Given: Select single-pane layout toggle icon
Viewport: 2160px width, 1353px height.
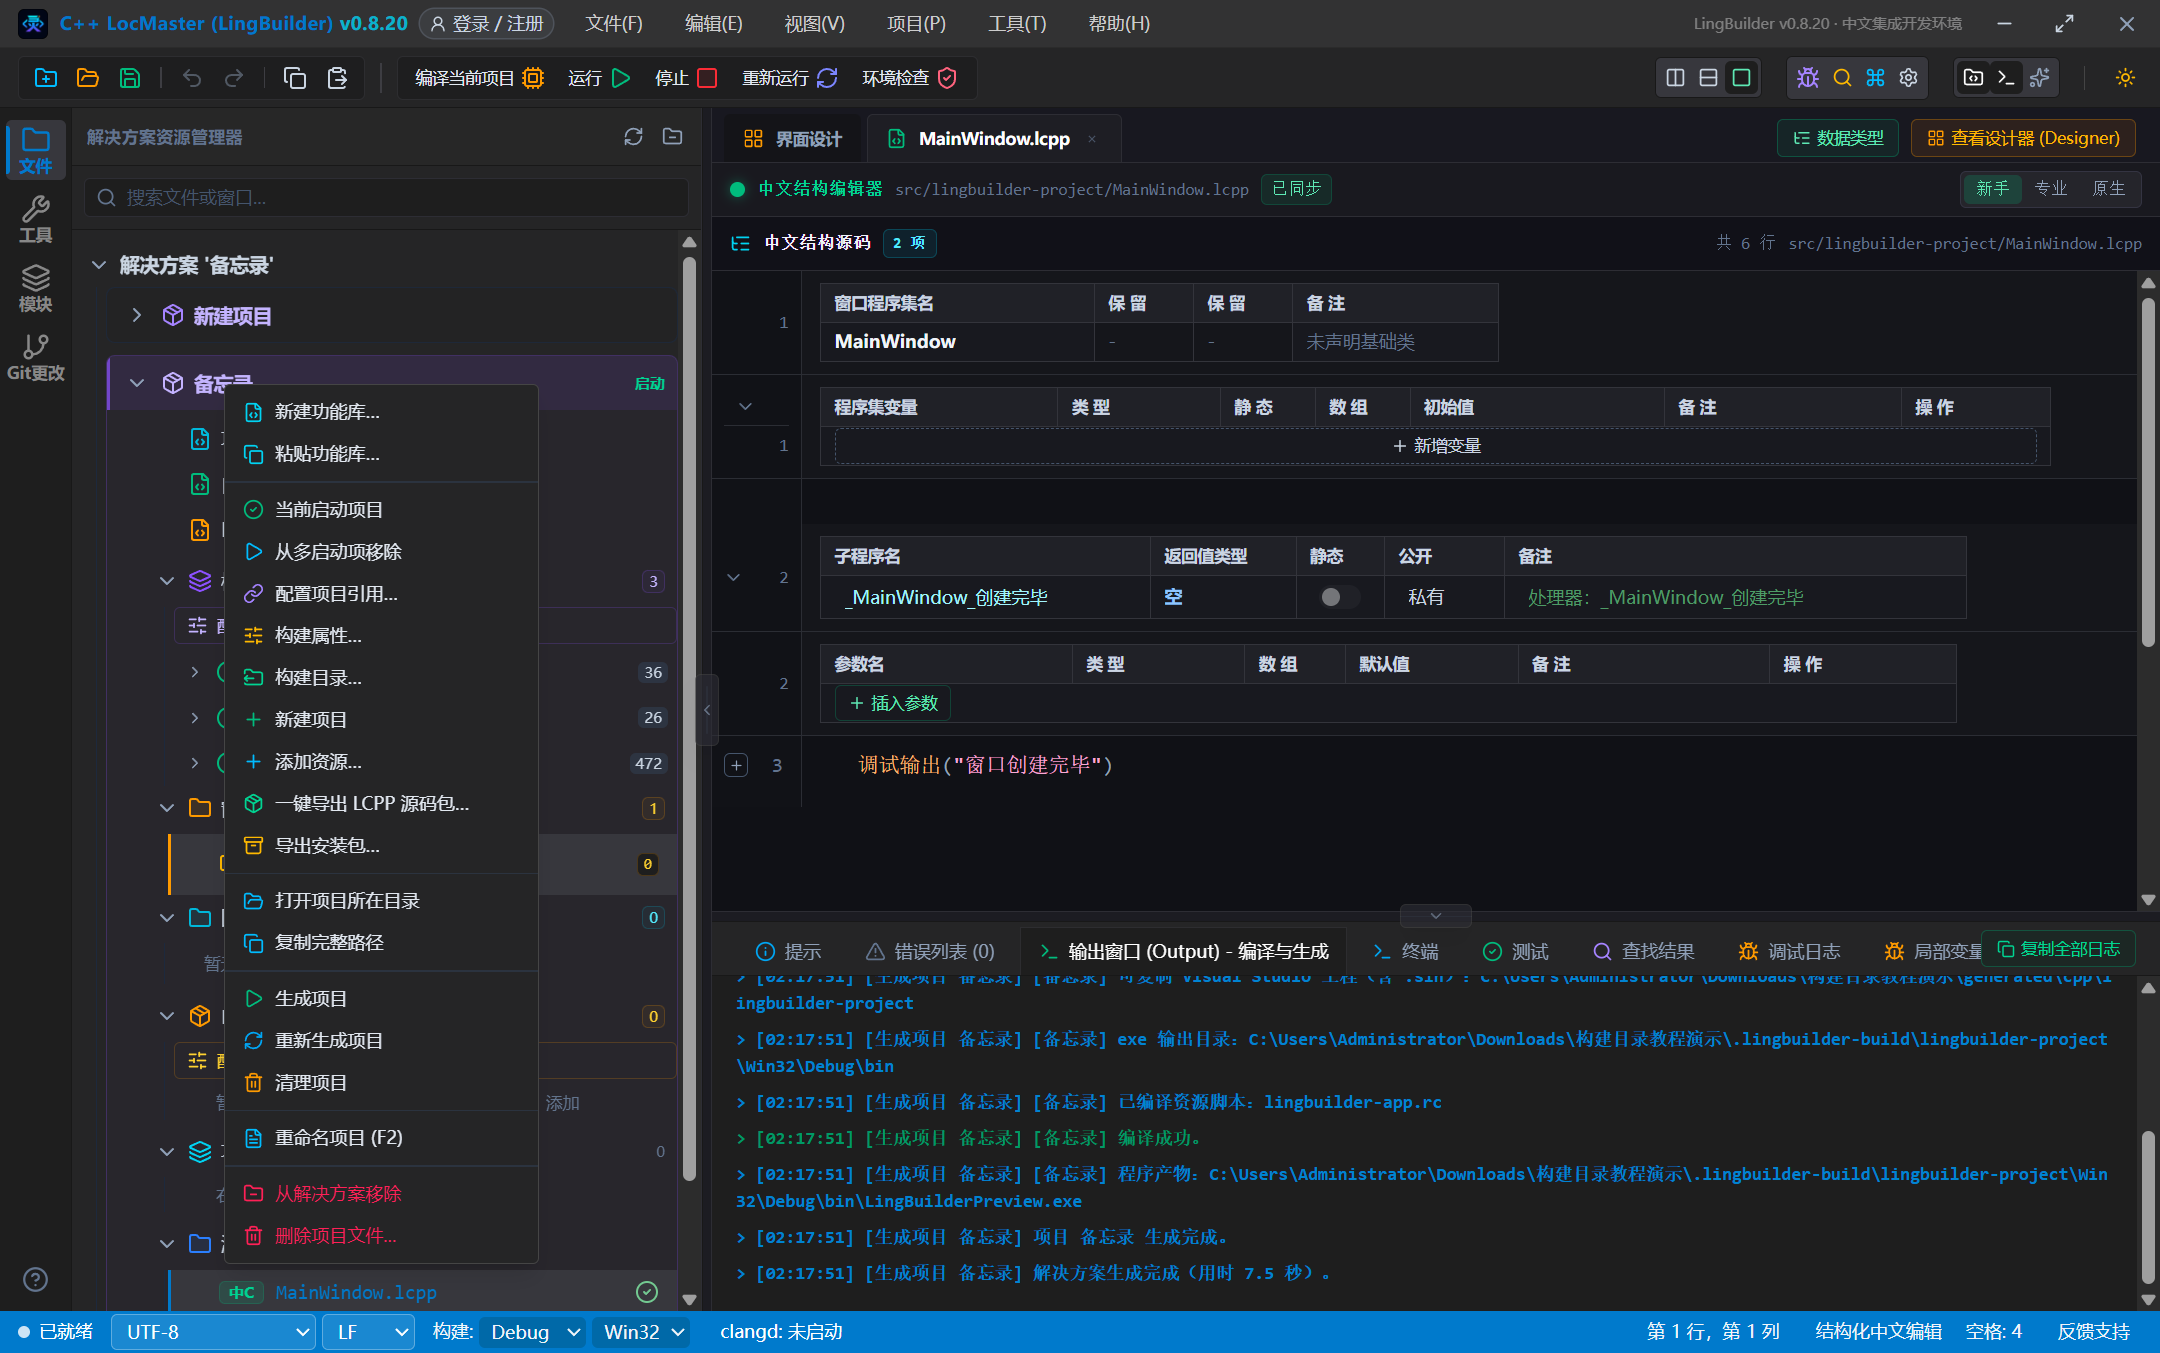Looking at the screenshot, I should (x=1742, y=78).
